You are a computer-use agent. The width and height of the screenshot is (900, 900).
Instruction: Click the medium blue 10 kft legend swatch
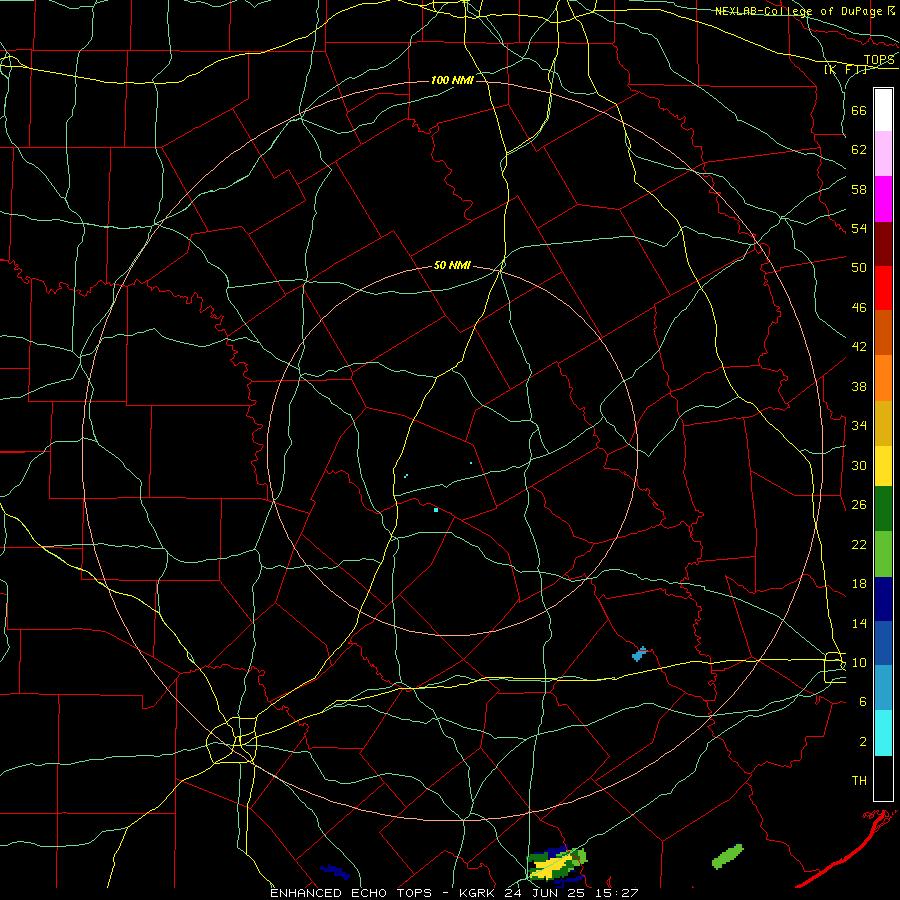coord(883,643)
